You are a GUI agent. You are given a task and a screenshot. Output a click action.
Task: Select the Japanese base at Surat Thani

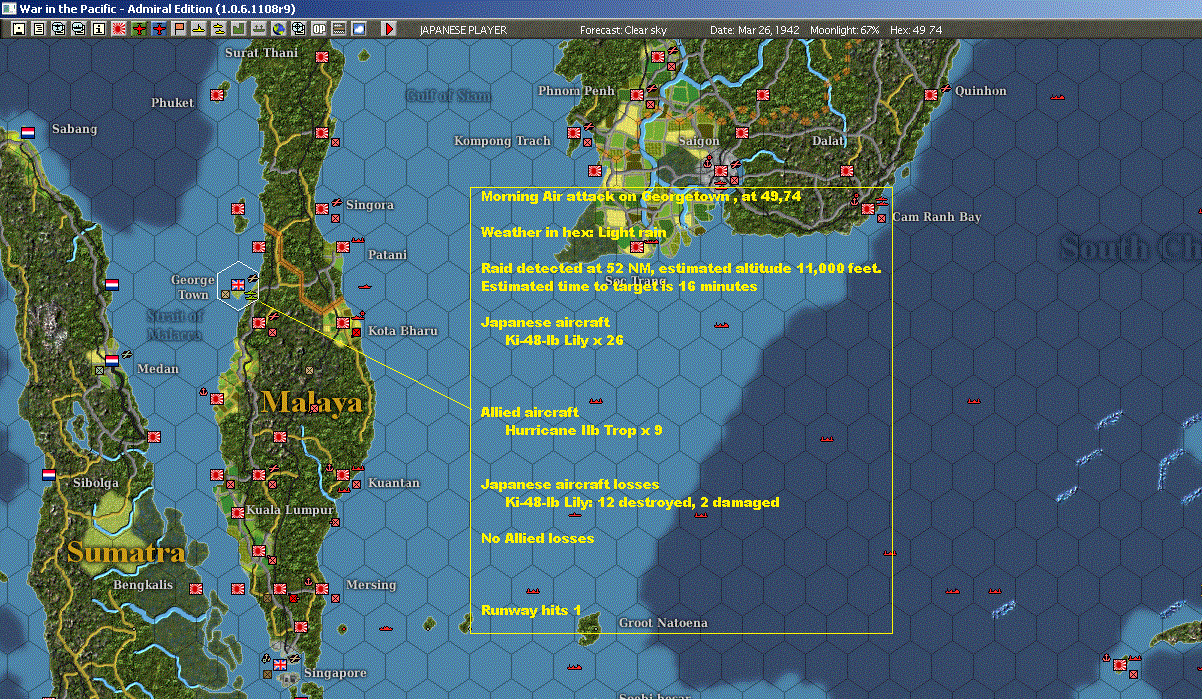point(322,59)
